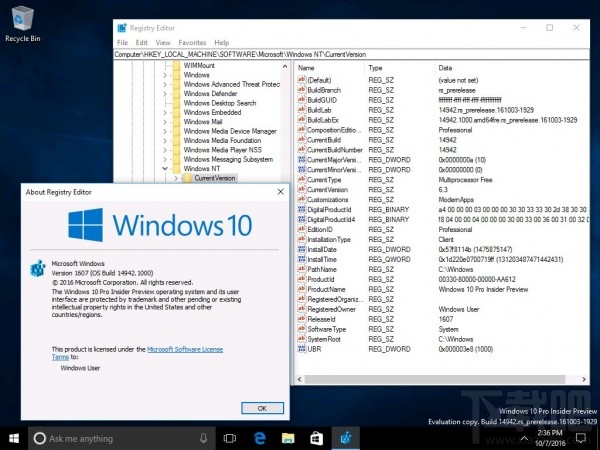Select the BuildGUID value icon

(302, 100)
